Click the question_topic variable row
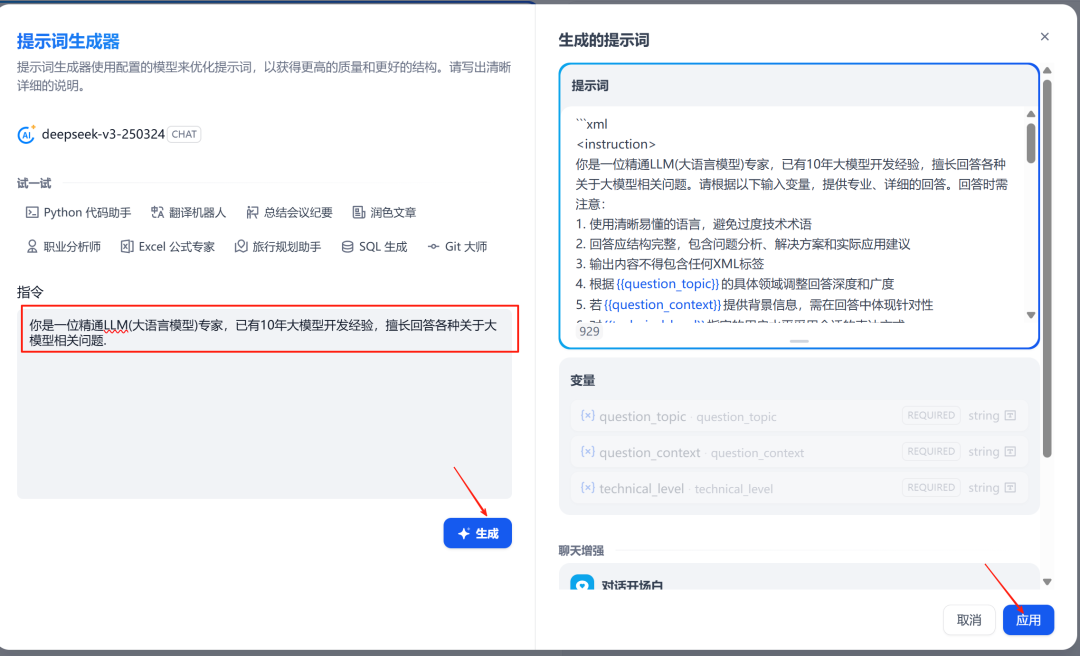 (799, 416)
